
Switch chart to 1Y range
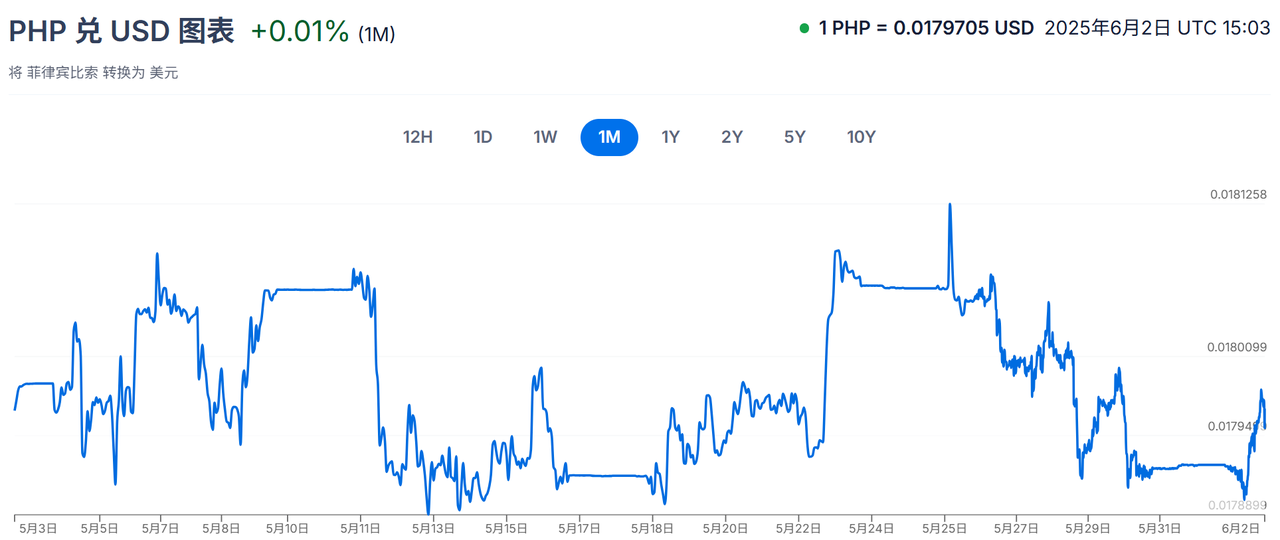671,137
